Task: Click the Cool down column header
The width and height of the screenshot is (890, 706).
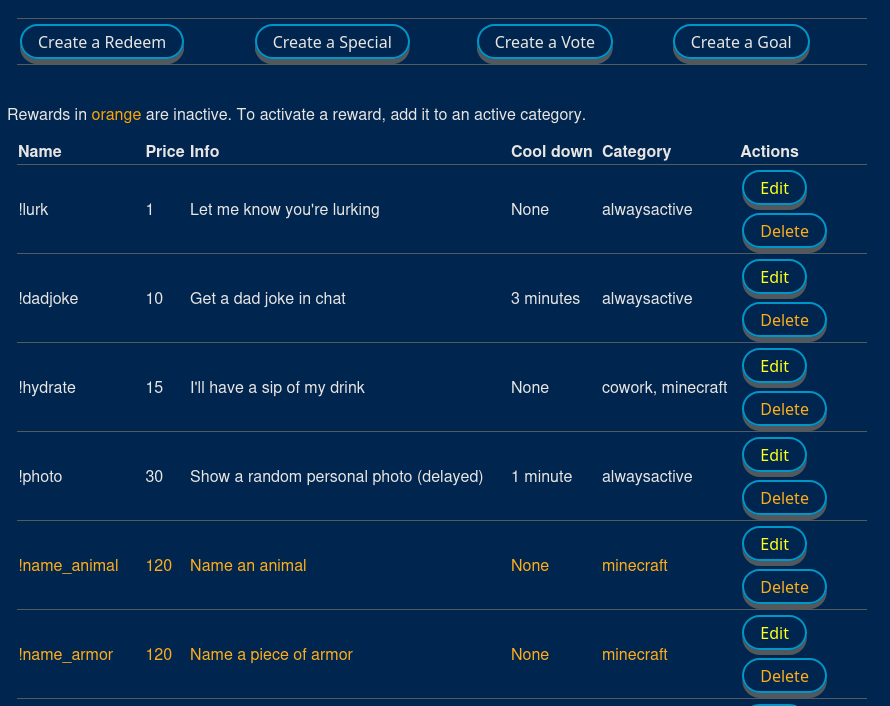Action: tap(551, 151)
